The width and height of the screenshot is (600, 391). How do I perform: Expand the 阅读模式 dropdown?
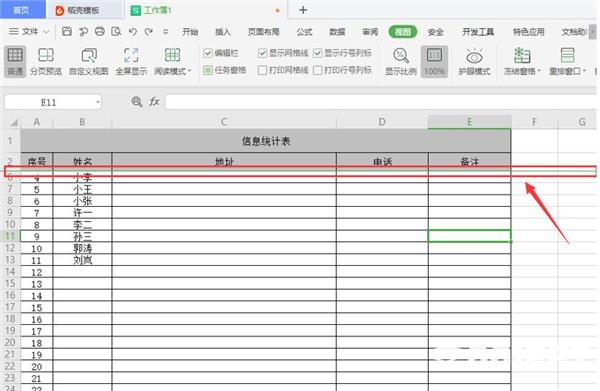189,71
